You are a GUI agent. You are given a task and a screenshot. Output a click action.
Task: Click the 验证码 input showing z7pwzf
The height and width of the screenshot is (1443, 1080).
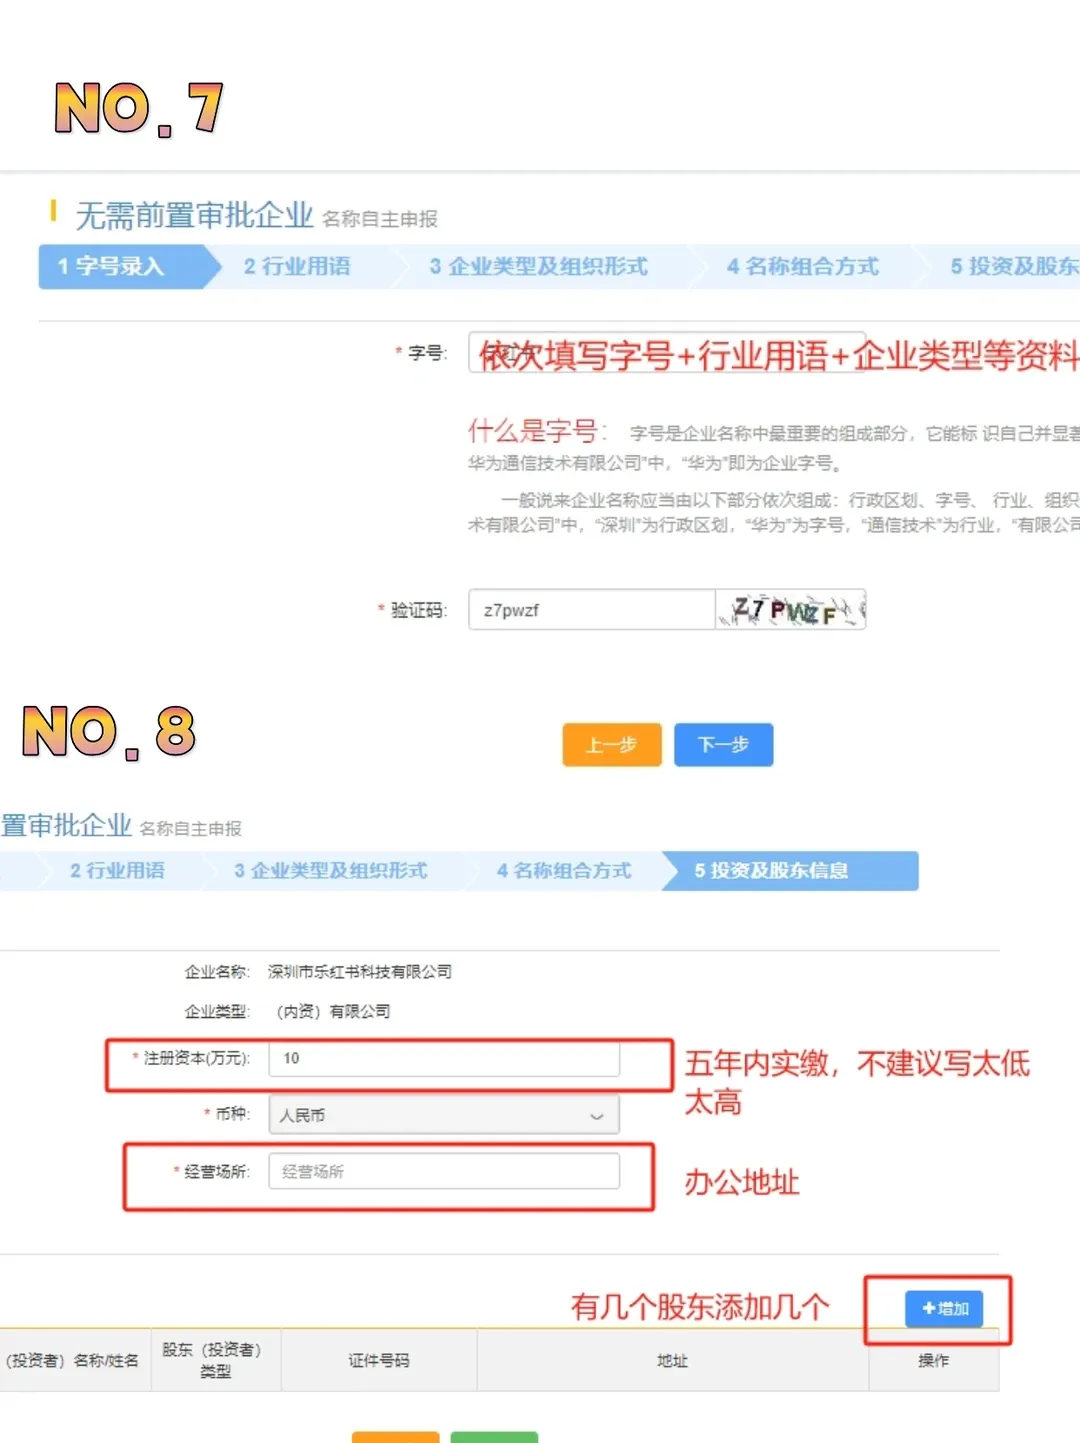click(x=590, y=610)
